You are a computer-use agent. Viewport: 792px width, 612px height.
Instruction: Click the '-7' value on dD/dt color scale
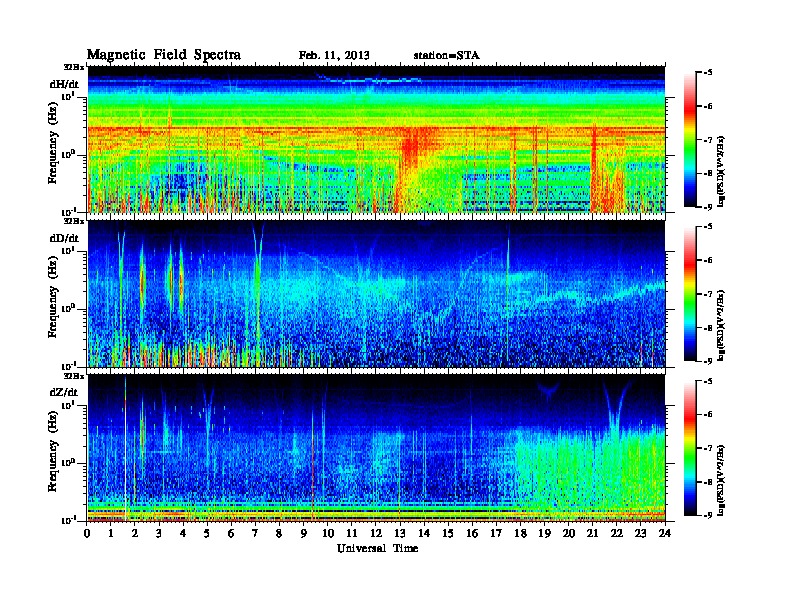click(x=708, y=294)
